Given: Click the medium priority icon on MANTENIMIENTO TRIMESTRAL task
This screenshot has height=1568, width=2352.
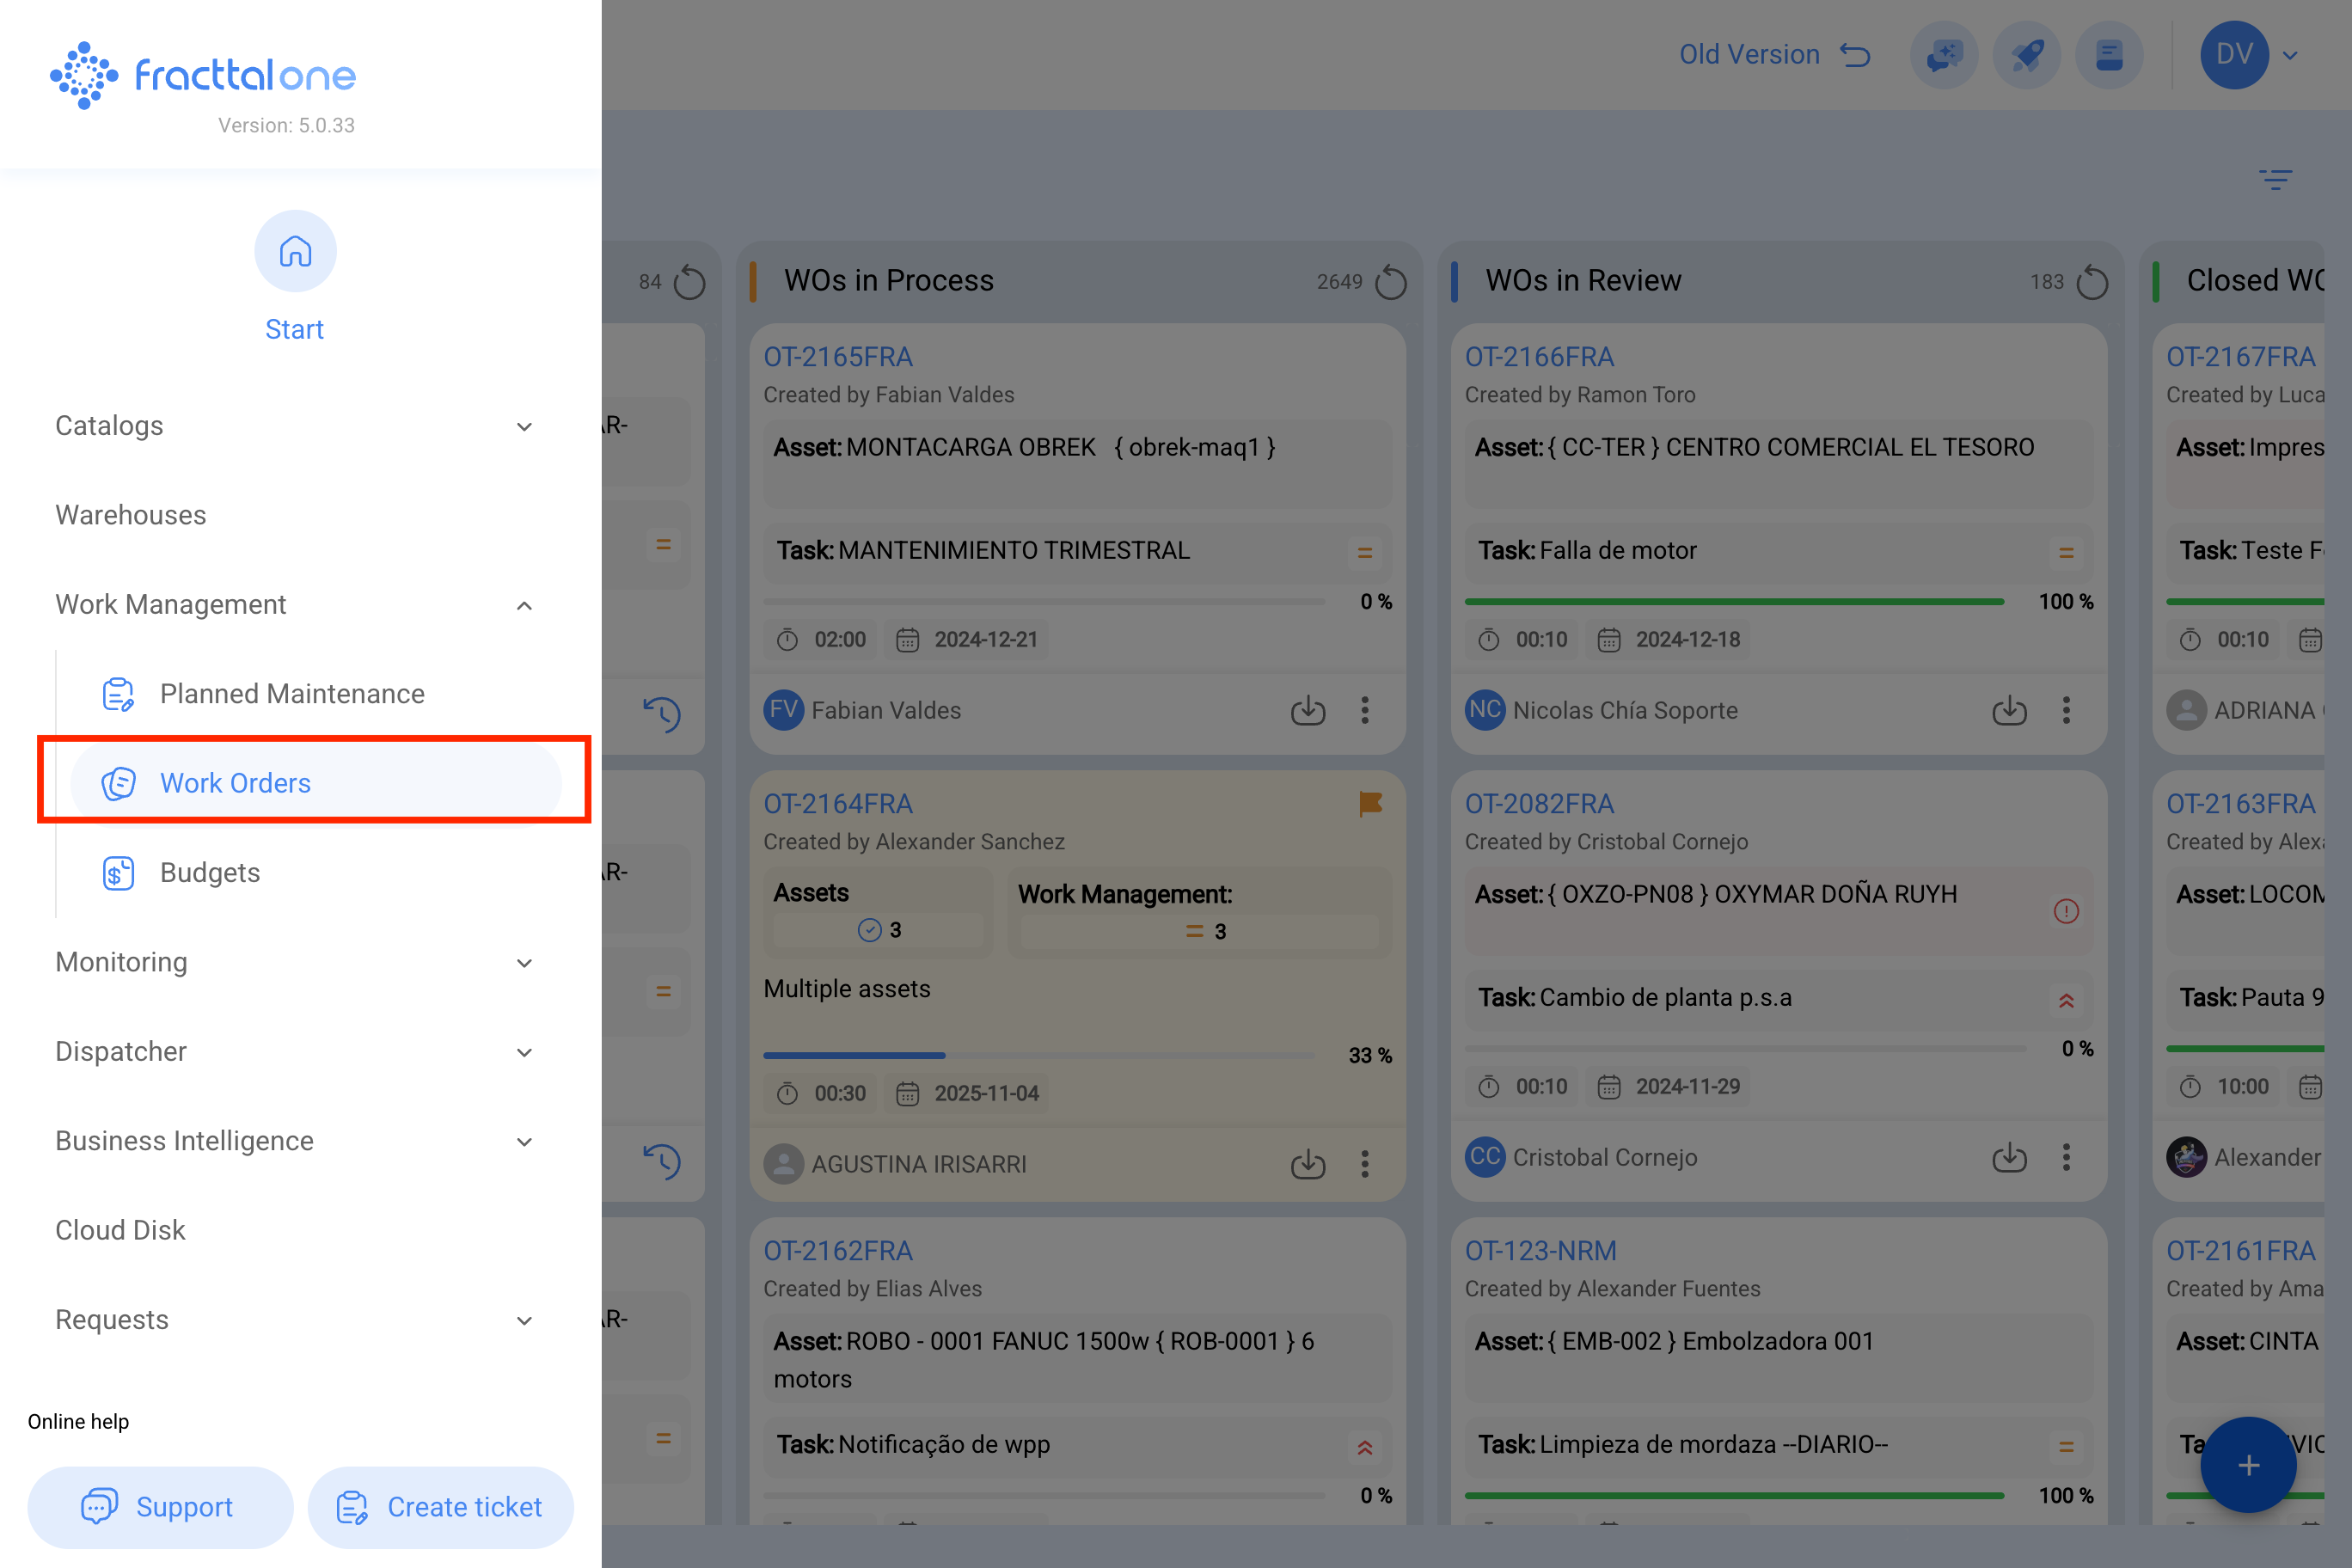Looking at the screenshot, I should [1364, 552].
